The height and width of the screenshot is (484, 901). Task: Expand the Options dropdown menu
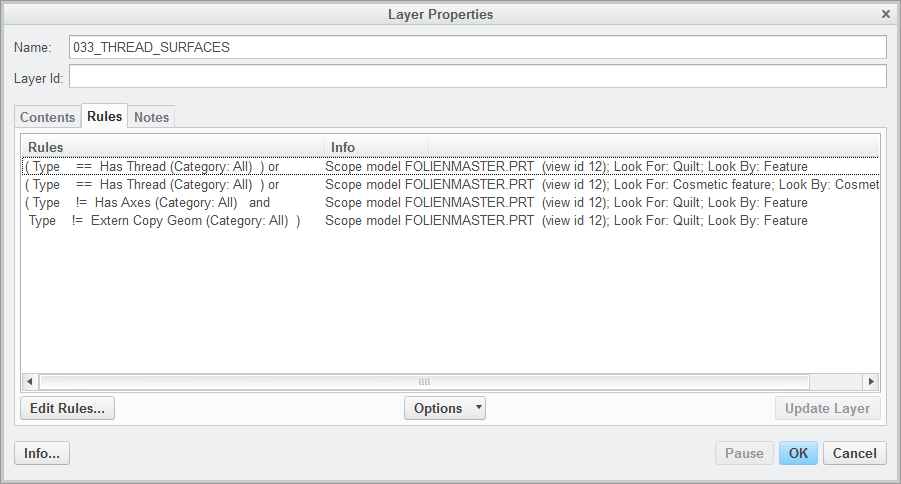click(445, 408)
